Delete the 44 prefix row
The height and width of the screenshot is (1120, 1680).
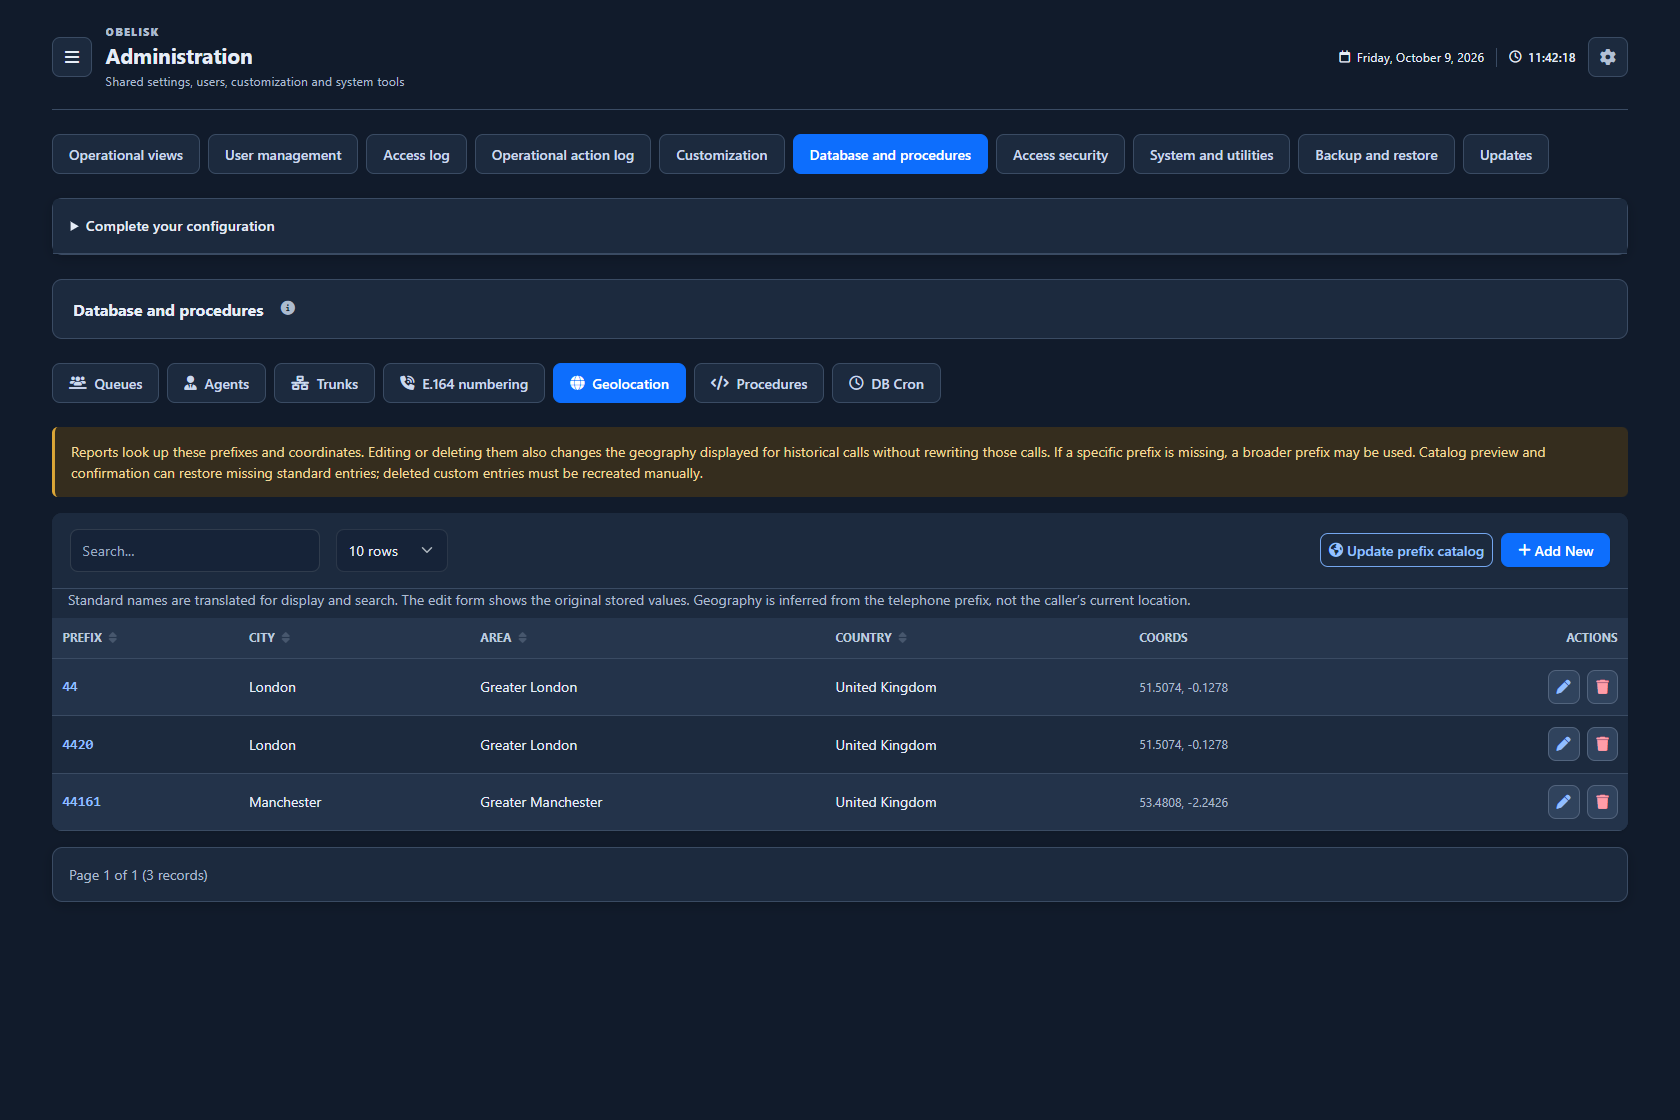coord(1602,687)
